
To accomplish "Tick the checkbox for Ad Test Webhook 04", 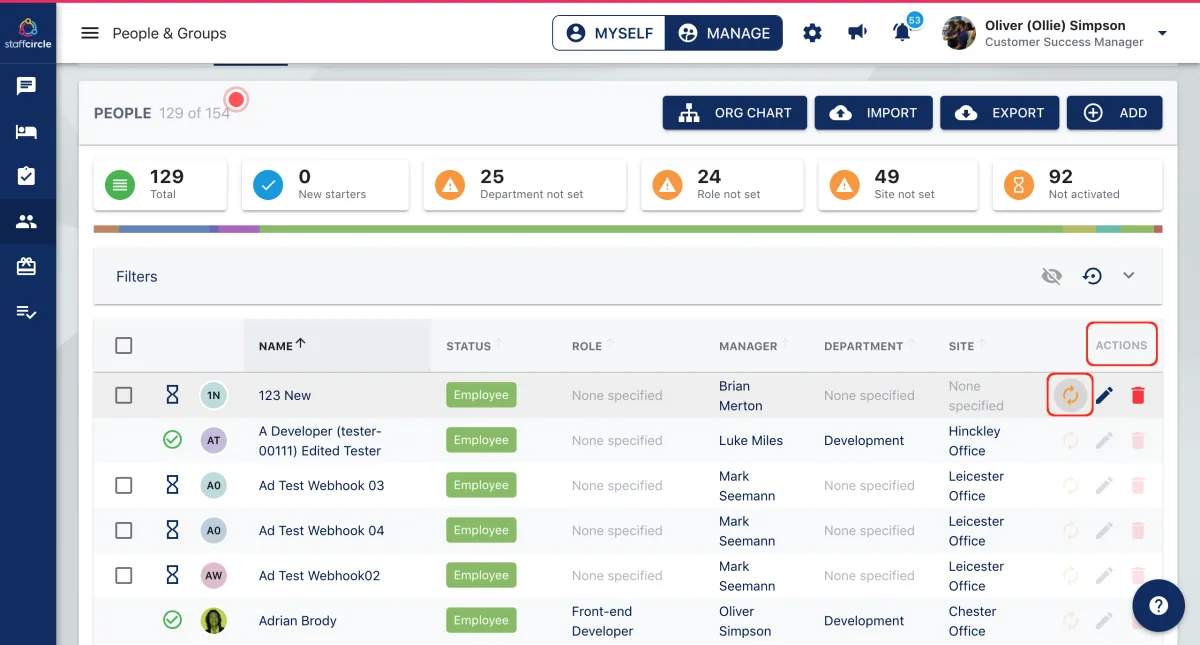I will tap(124, 531).
